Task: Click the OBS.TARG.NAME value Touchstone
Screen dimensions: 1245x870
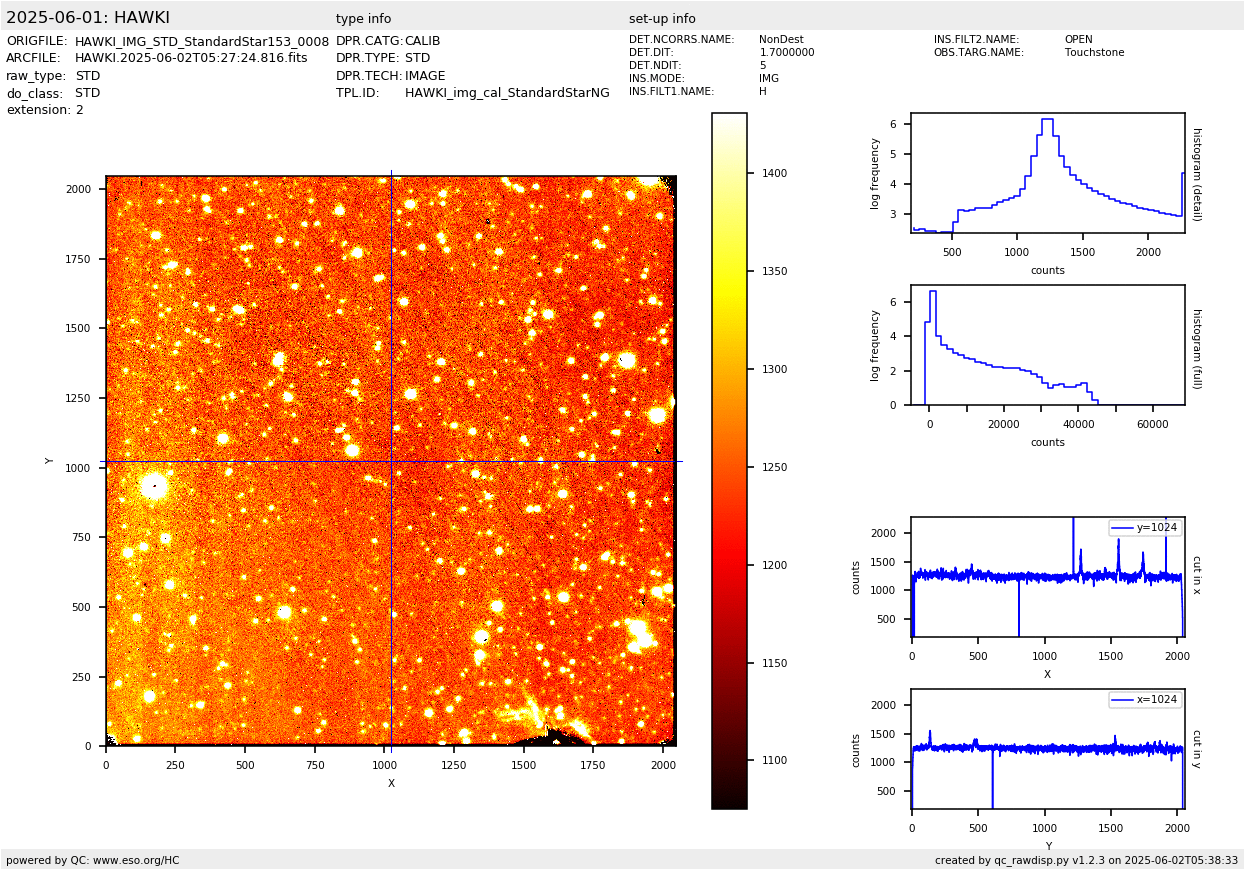Action: (1094, 53)
